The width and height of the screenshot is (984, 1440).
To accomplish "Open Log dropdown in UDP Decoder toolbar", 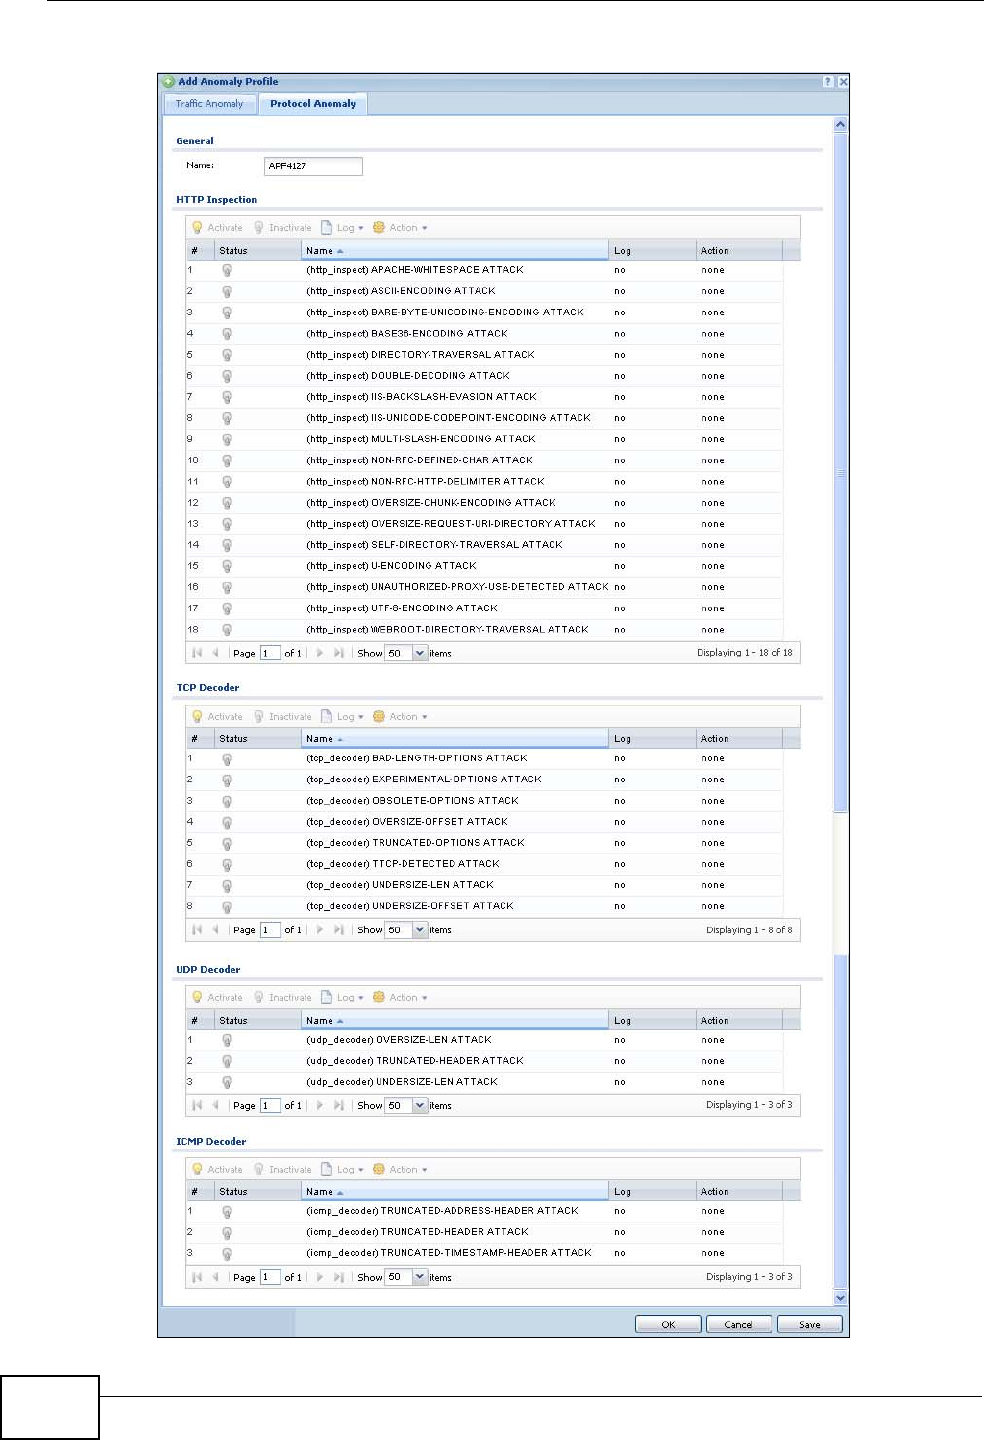I will click(342, 998).
